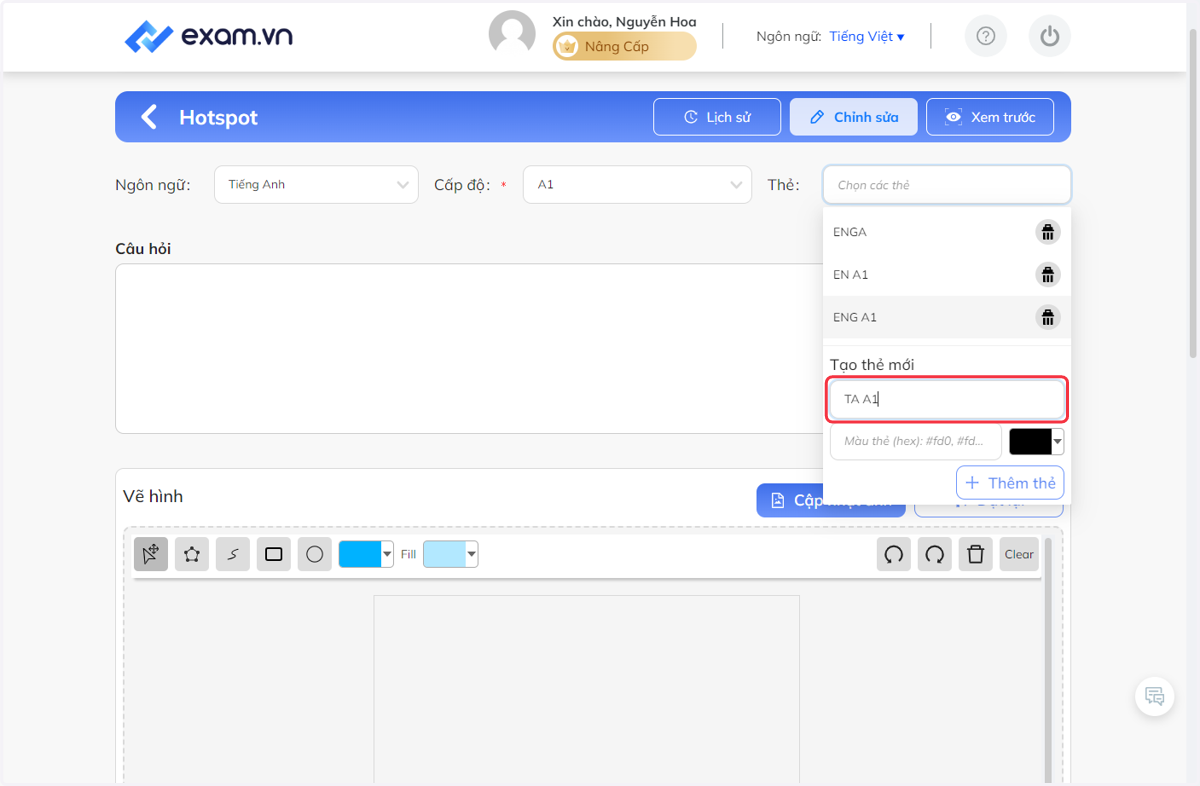Click the Xem trước preview button
1200x786 pixels.
[990, 117]
